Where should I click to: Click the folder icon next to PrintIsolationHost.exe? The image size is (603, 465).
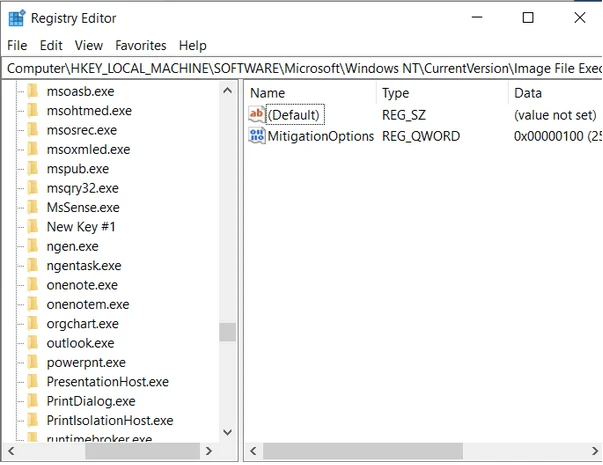coord(33,420)
